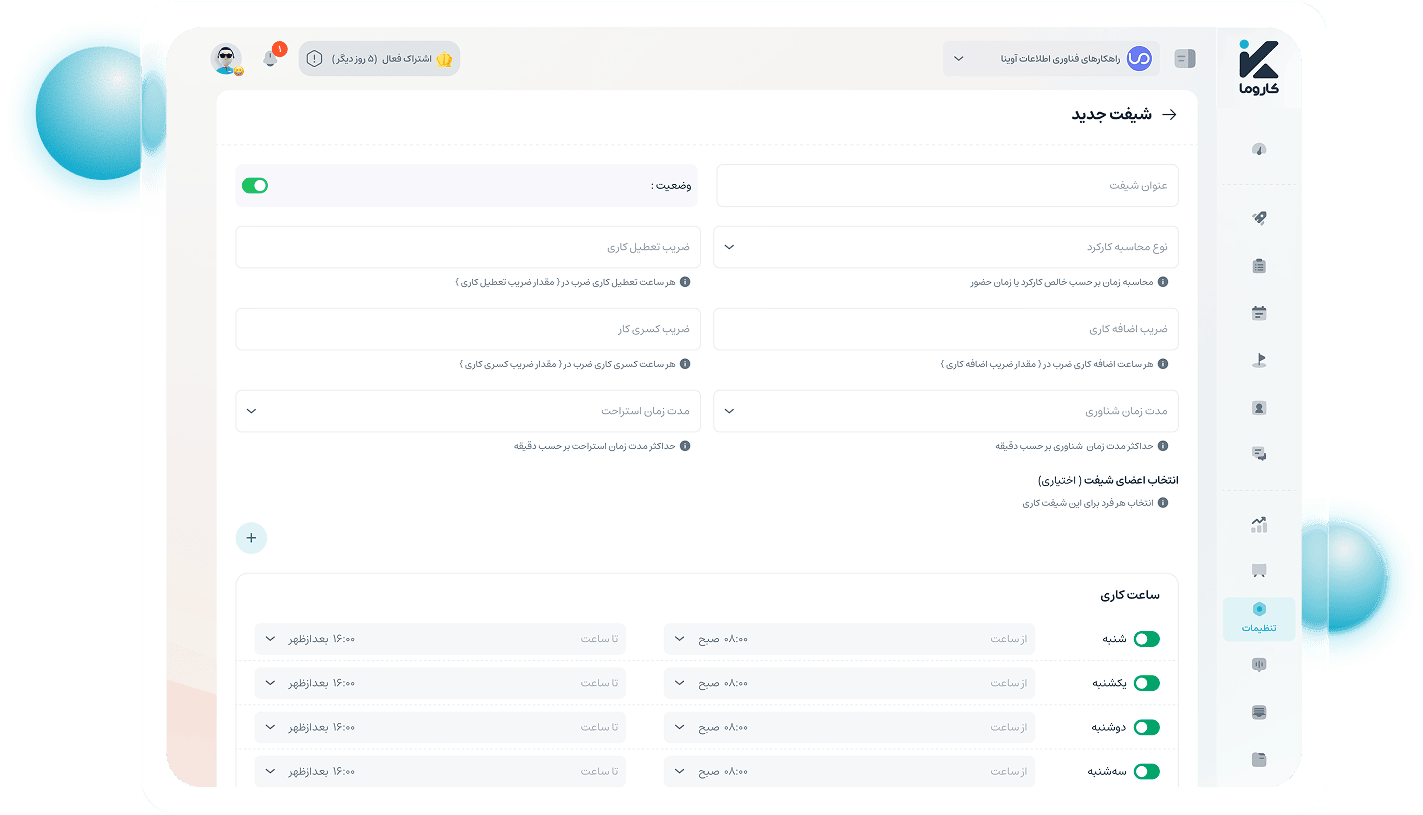This screenshot has width=1423, height=815.
Task: Click the speech bubble sidebar icon below تنظیمات
Action: click(x=1259, y=665)
